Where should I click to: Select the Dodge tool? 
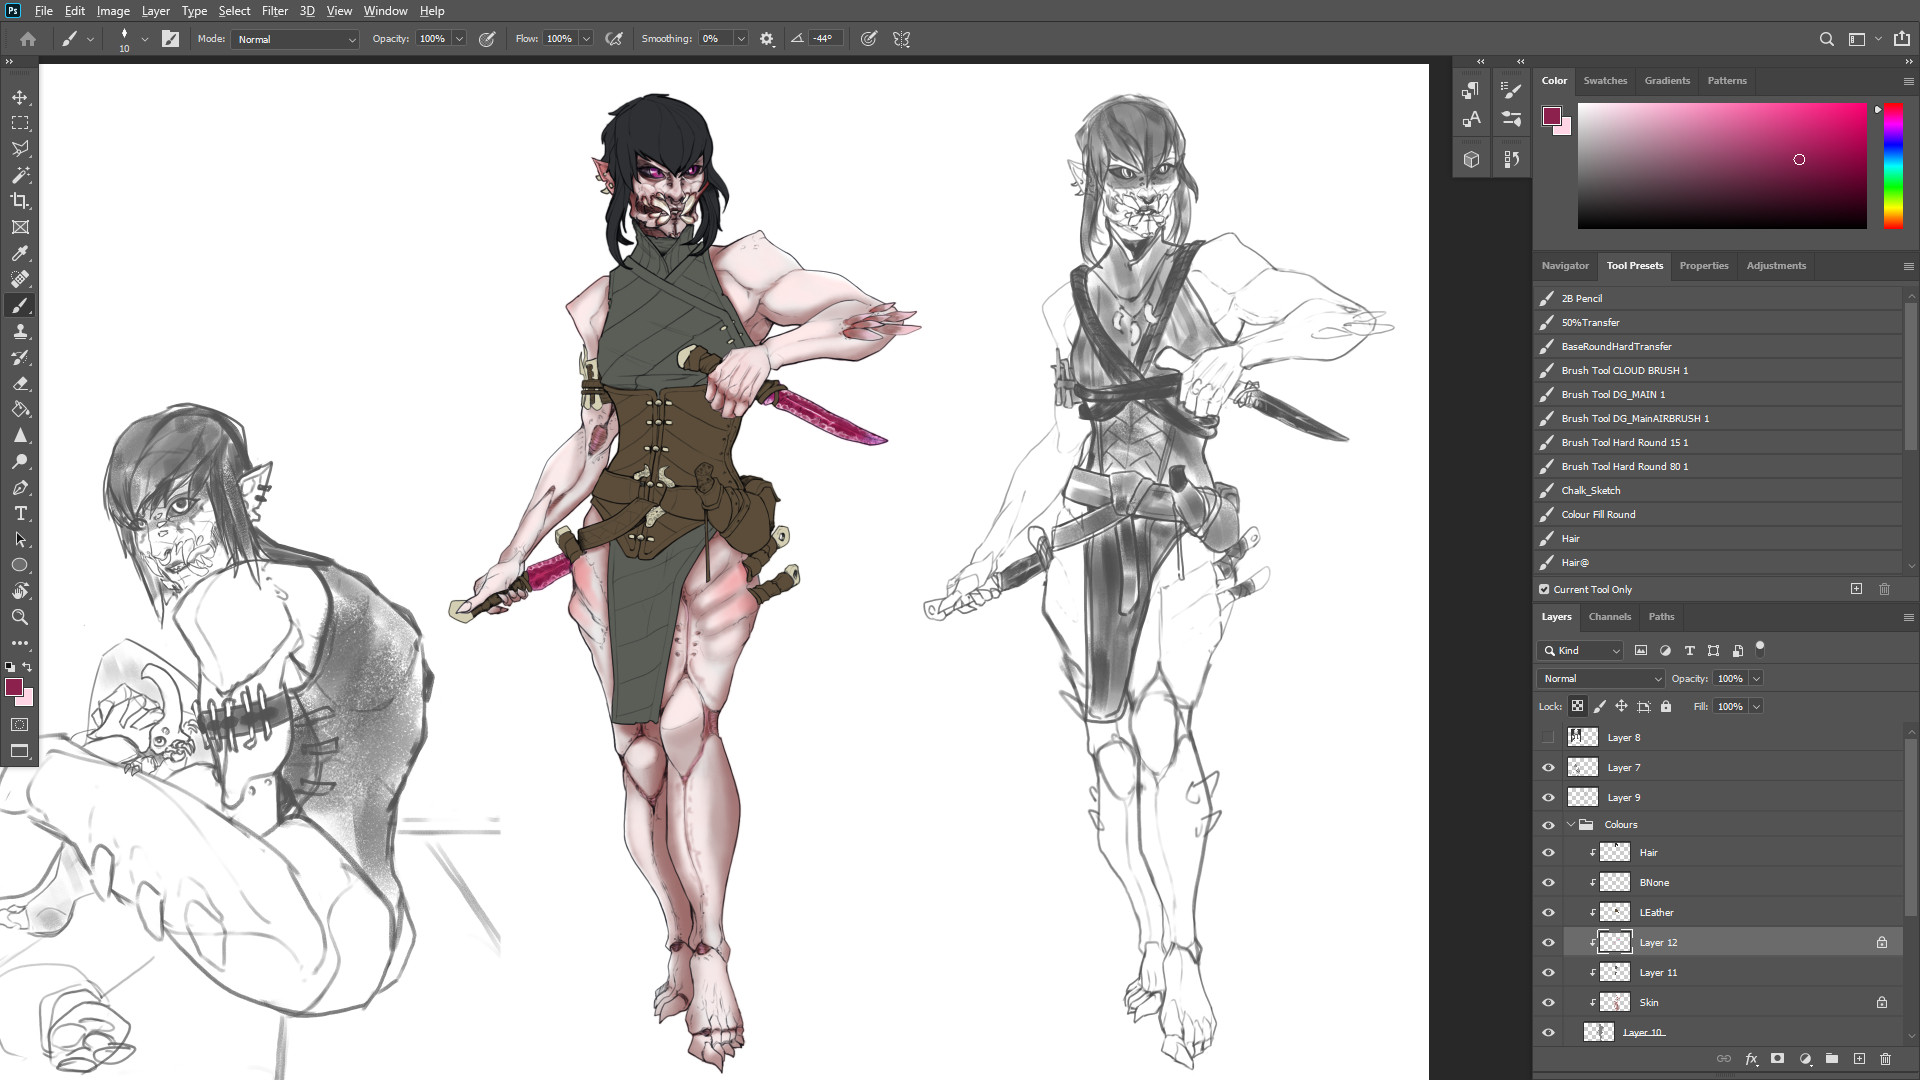[20, 461]
